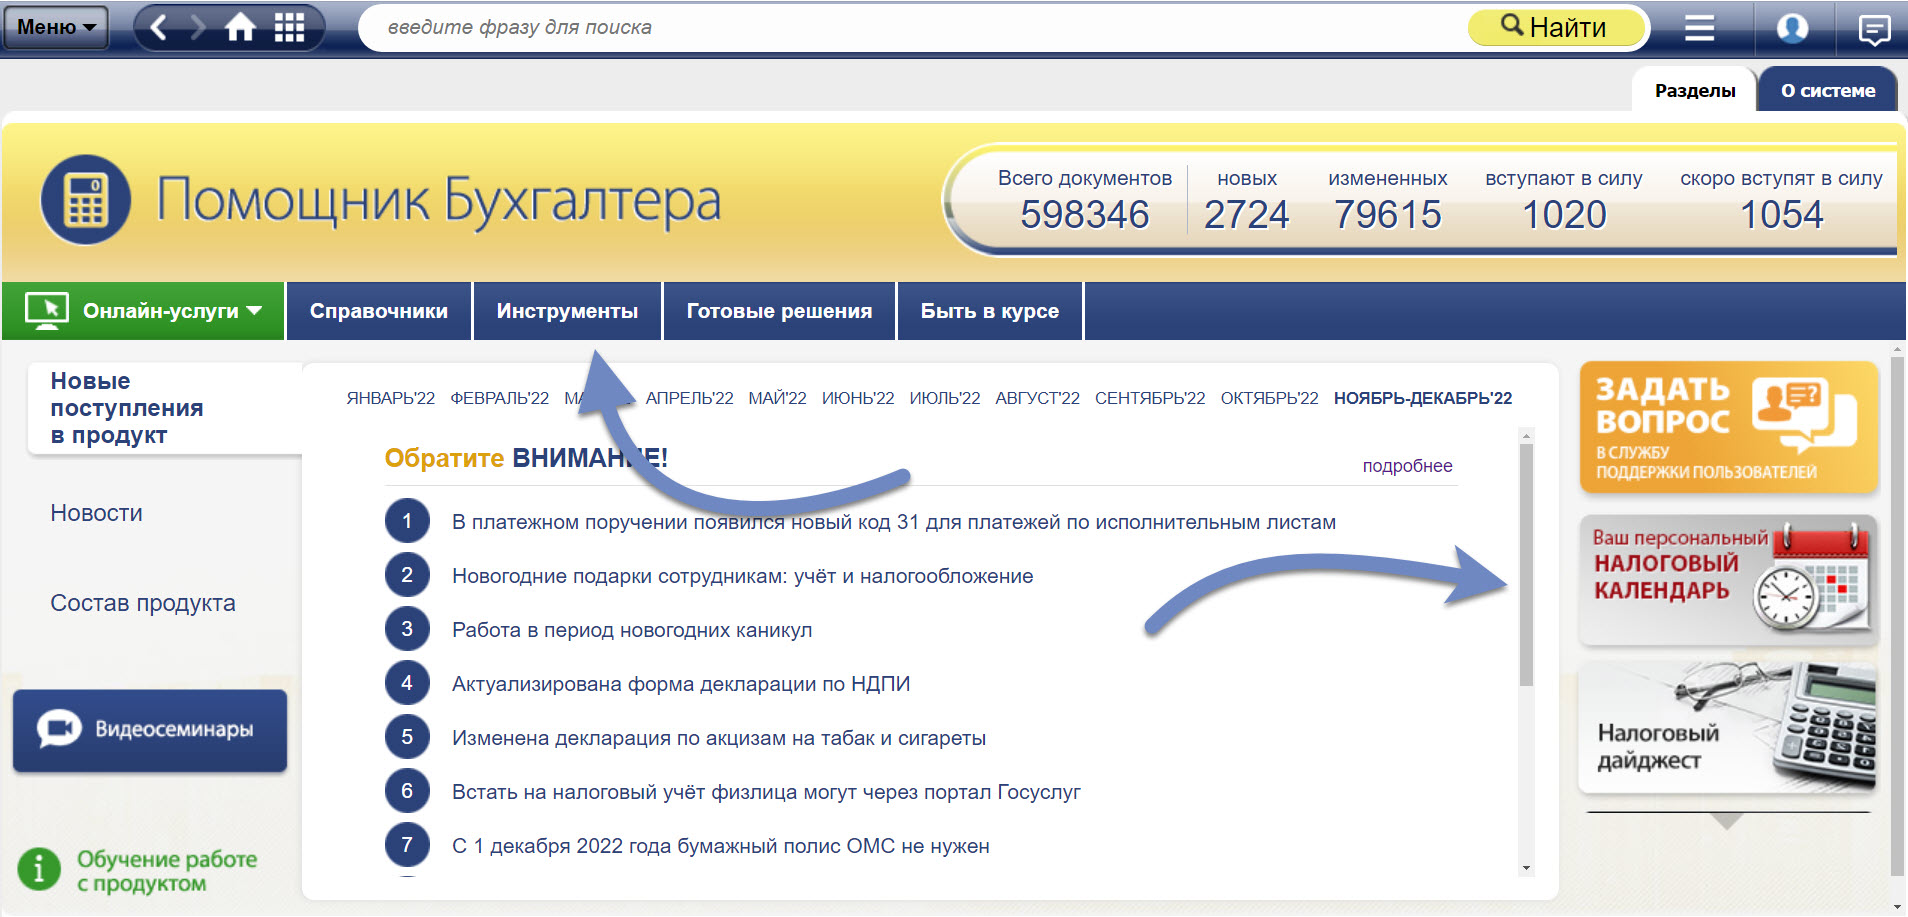Select the ИЮНЬ'22 month tab

(x=858, y=398)
